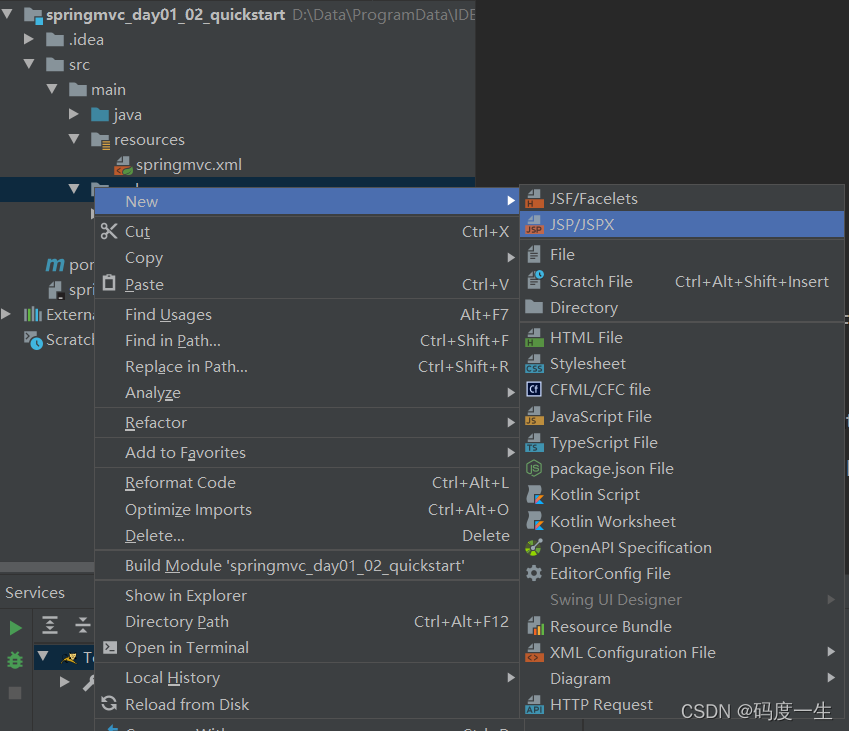Choose Delete... from context menu

tap(307, 536)
